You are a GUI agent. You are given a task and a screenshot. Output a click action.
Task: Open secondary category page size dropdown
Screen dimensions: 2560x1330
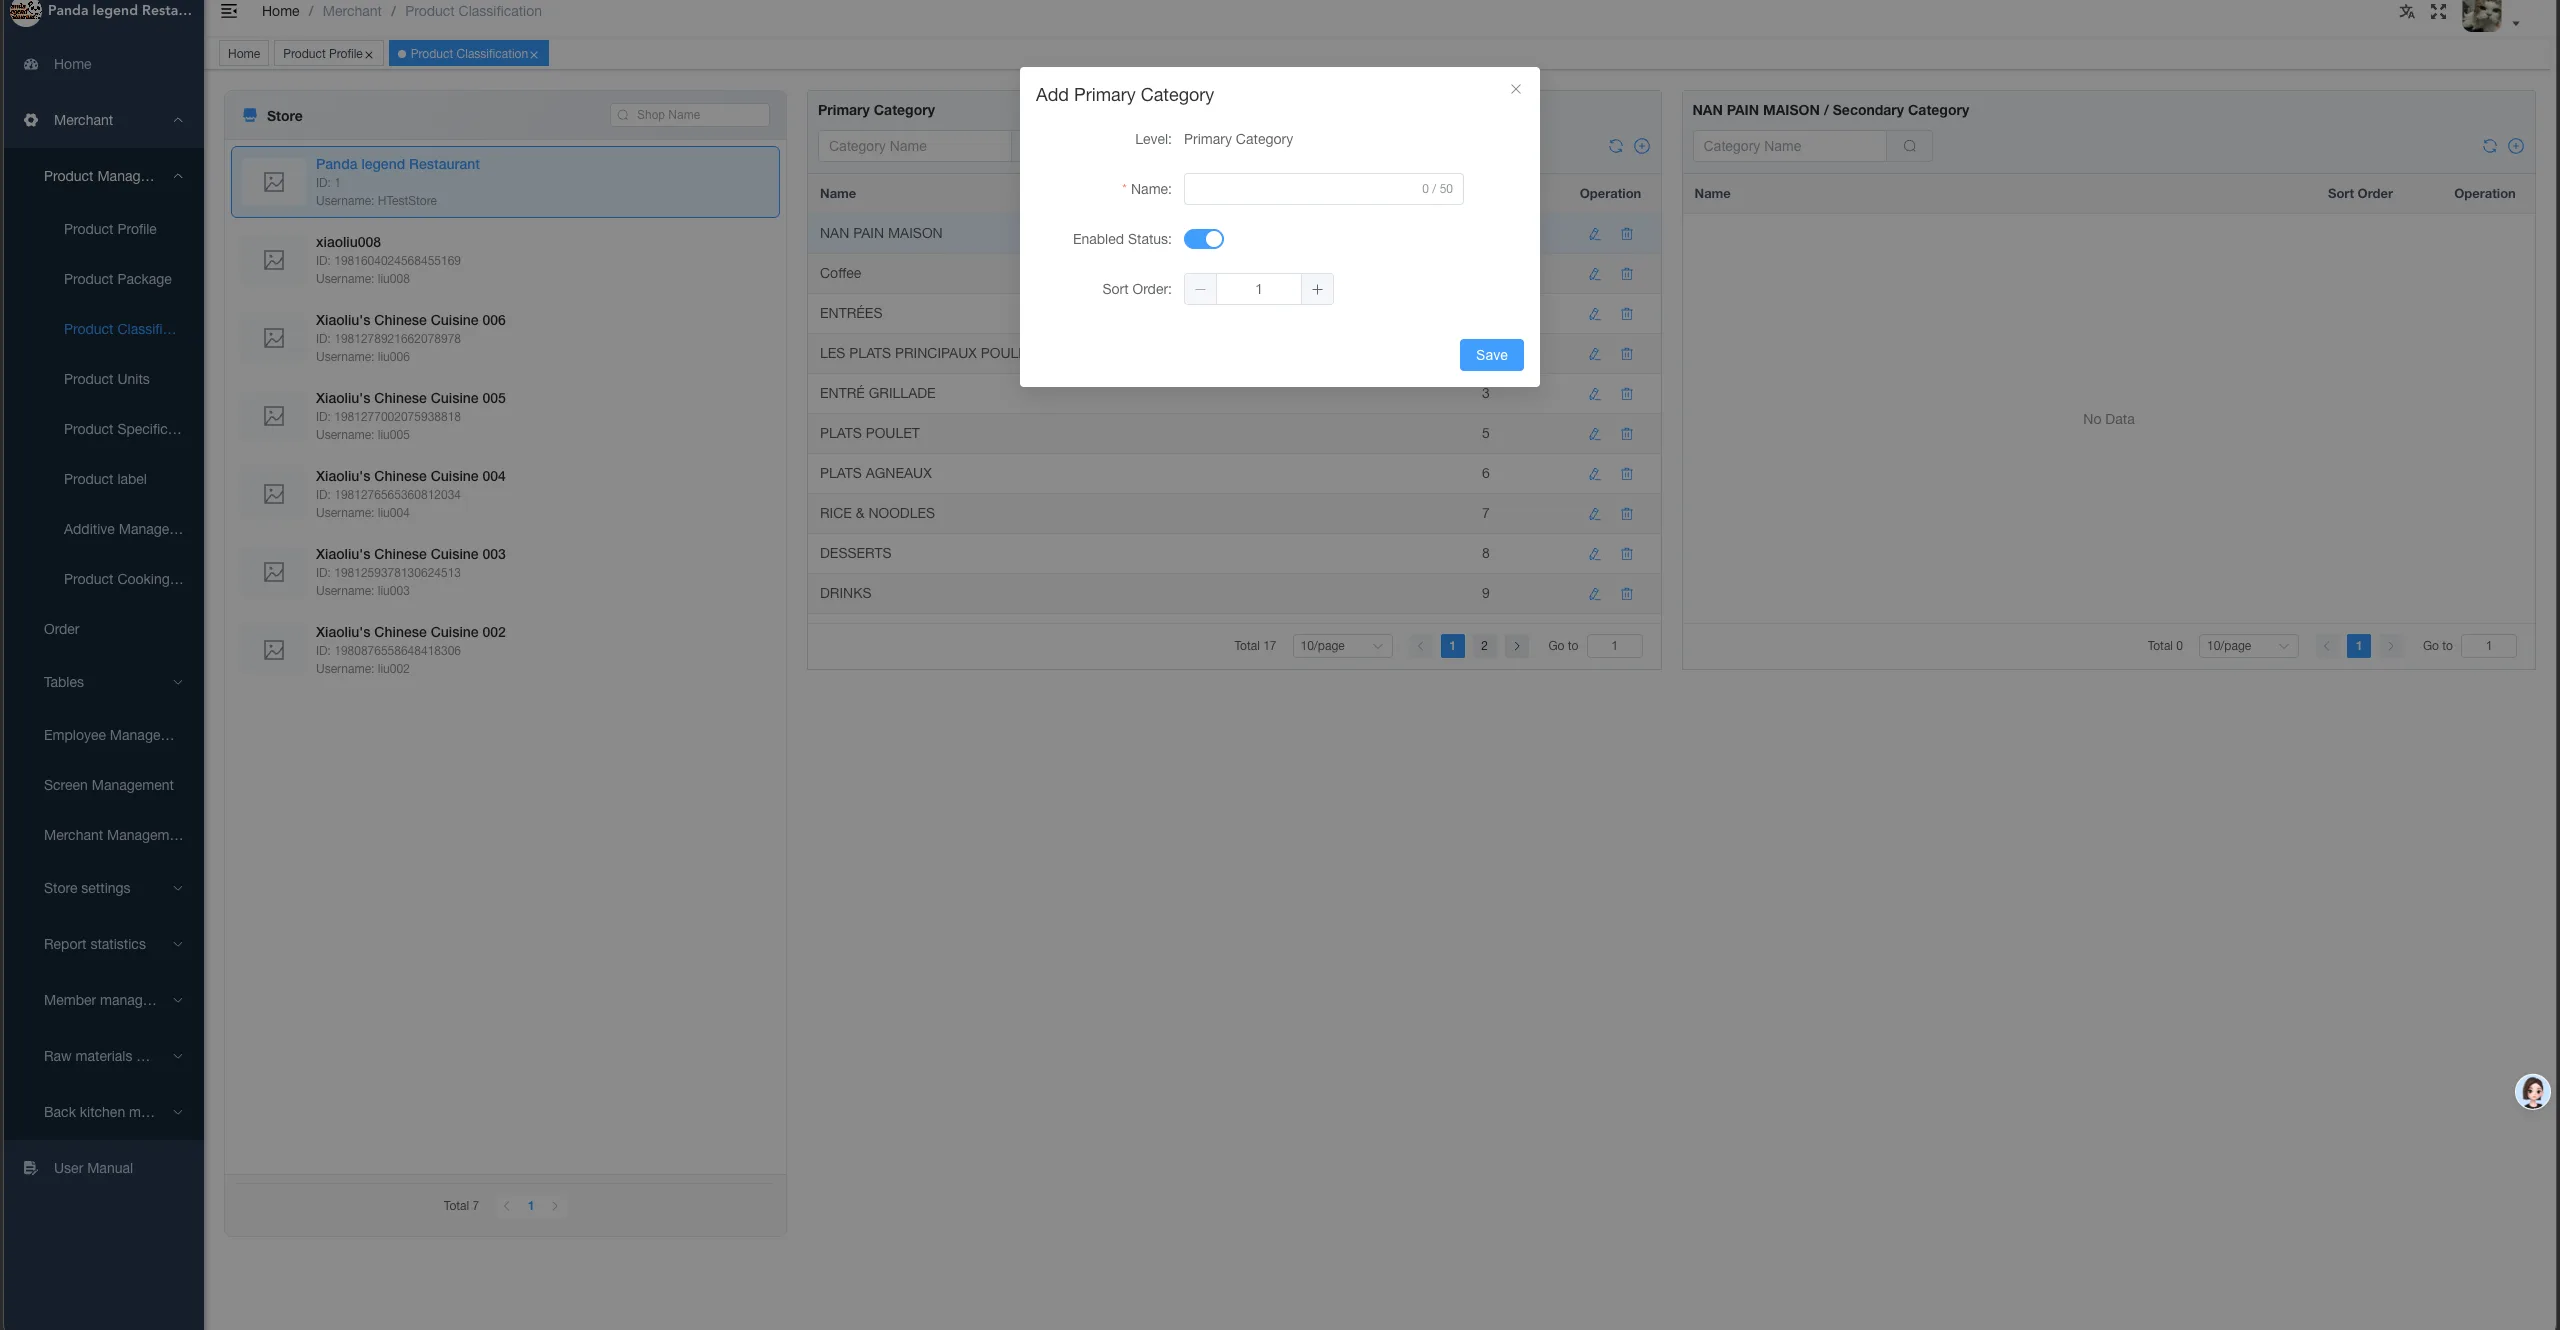click(x=2248, y=646)
